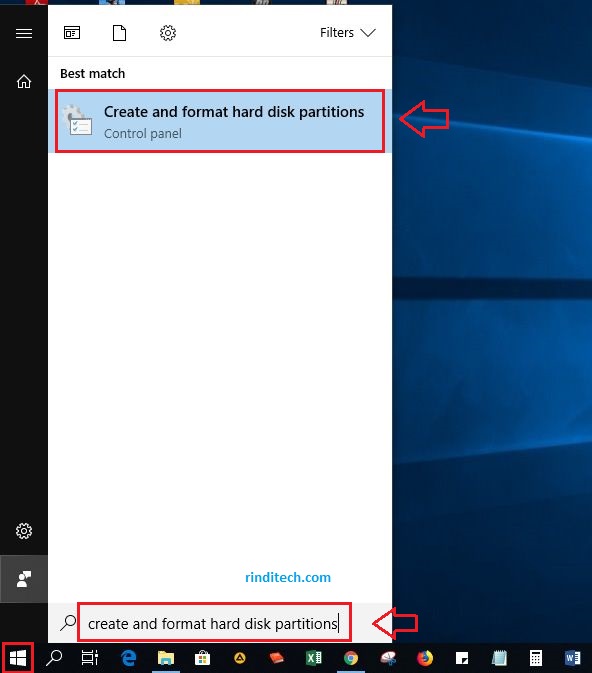Screen dimensions: 592x673
Task: Open the hamburger menu in search panel
Action: click(x=24, y=33)
